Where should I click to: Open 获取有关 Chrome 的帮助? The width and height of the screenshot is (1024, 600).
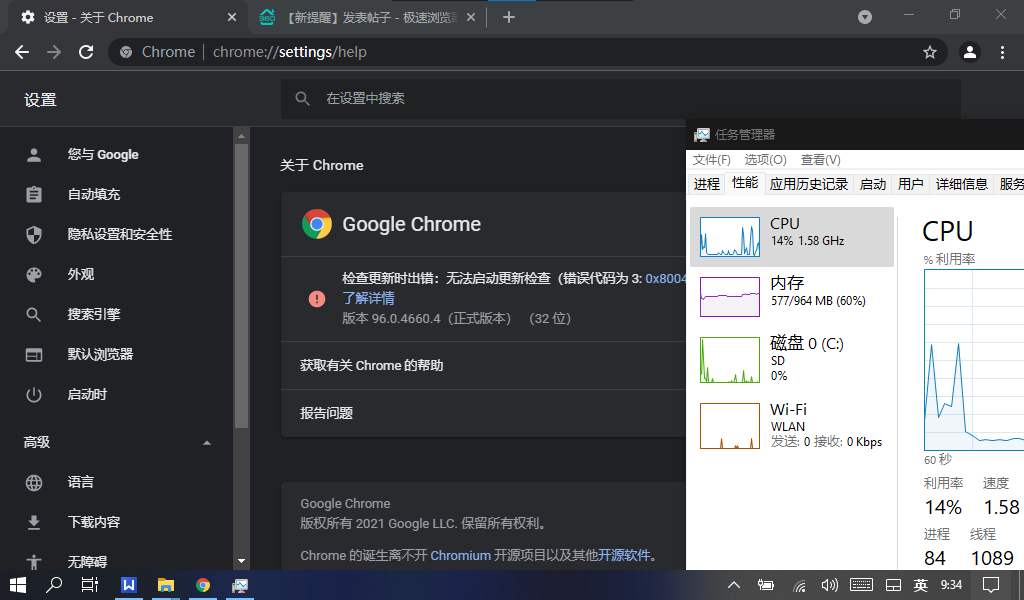pos(483,366)
